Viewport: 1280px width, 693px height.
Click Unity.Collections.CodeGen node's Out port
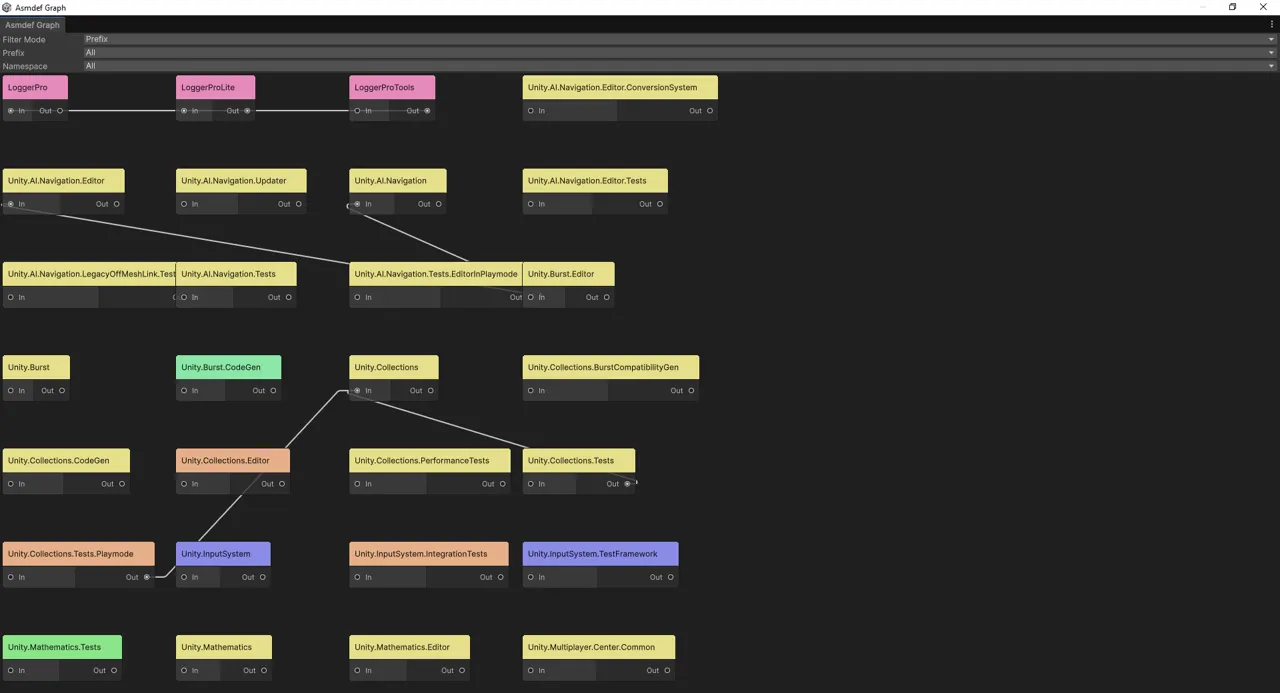coord(122,484)
